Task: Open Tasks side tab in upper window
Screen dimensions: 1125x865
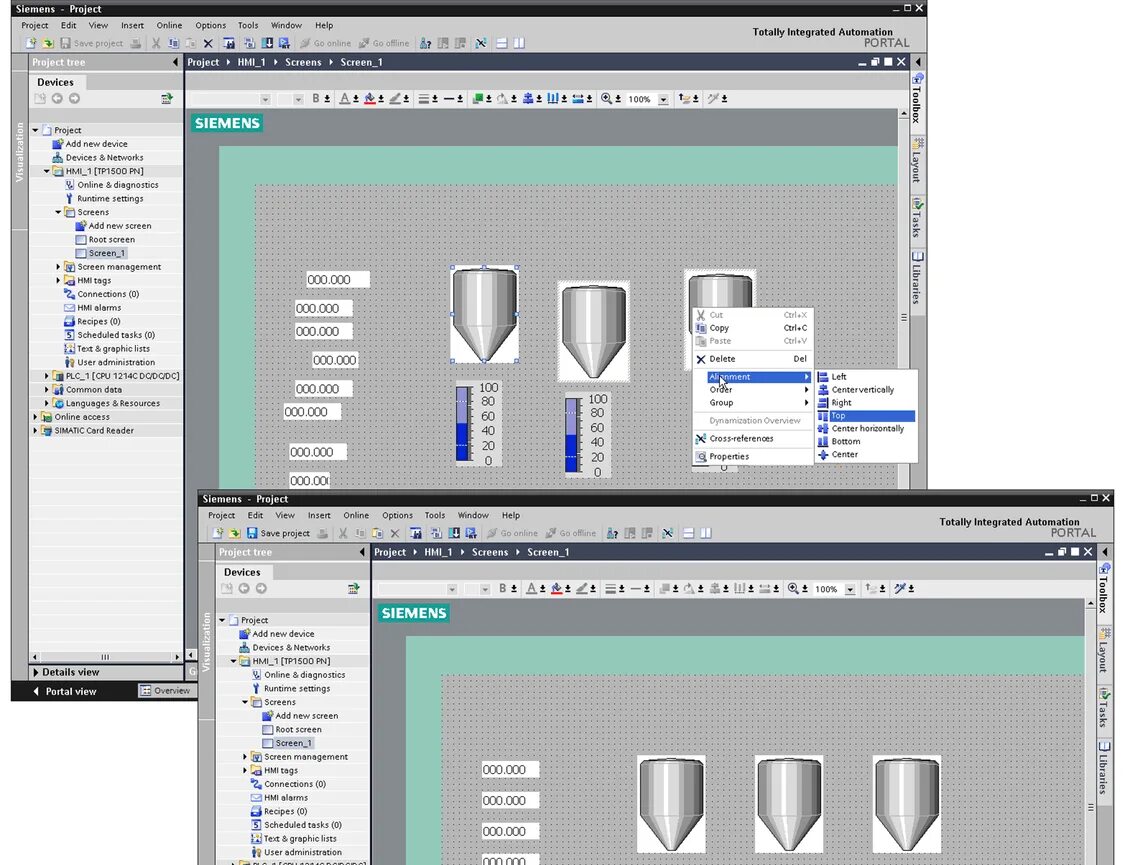Action: tap(916, 219)
